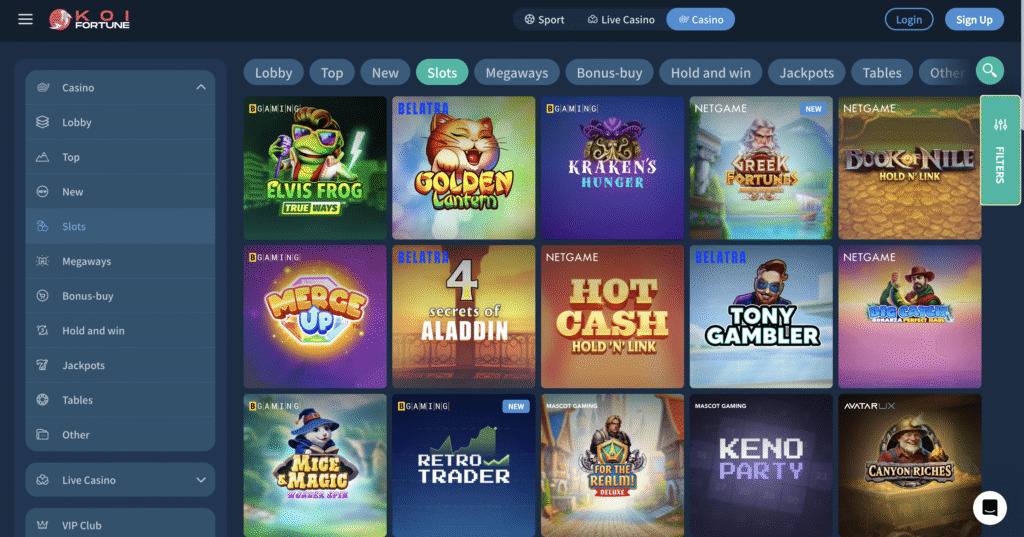Switch to the Live Casino top tab
The height and width of the screenshot is (537, 1024).
pyautogui.click(x=621, y=20)
